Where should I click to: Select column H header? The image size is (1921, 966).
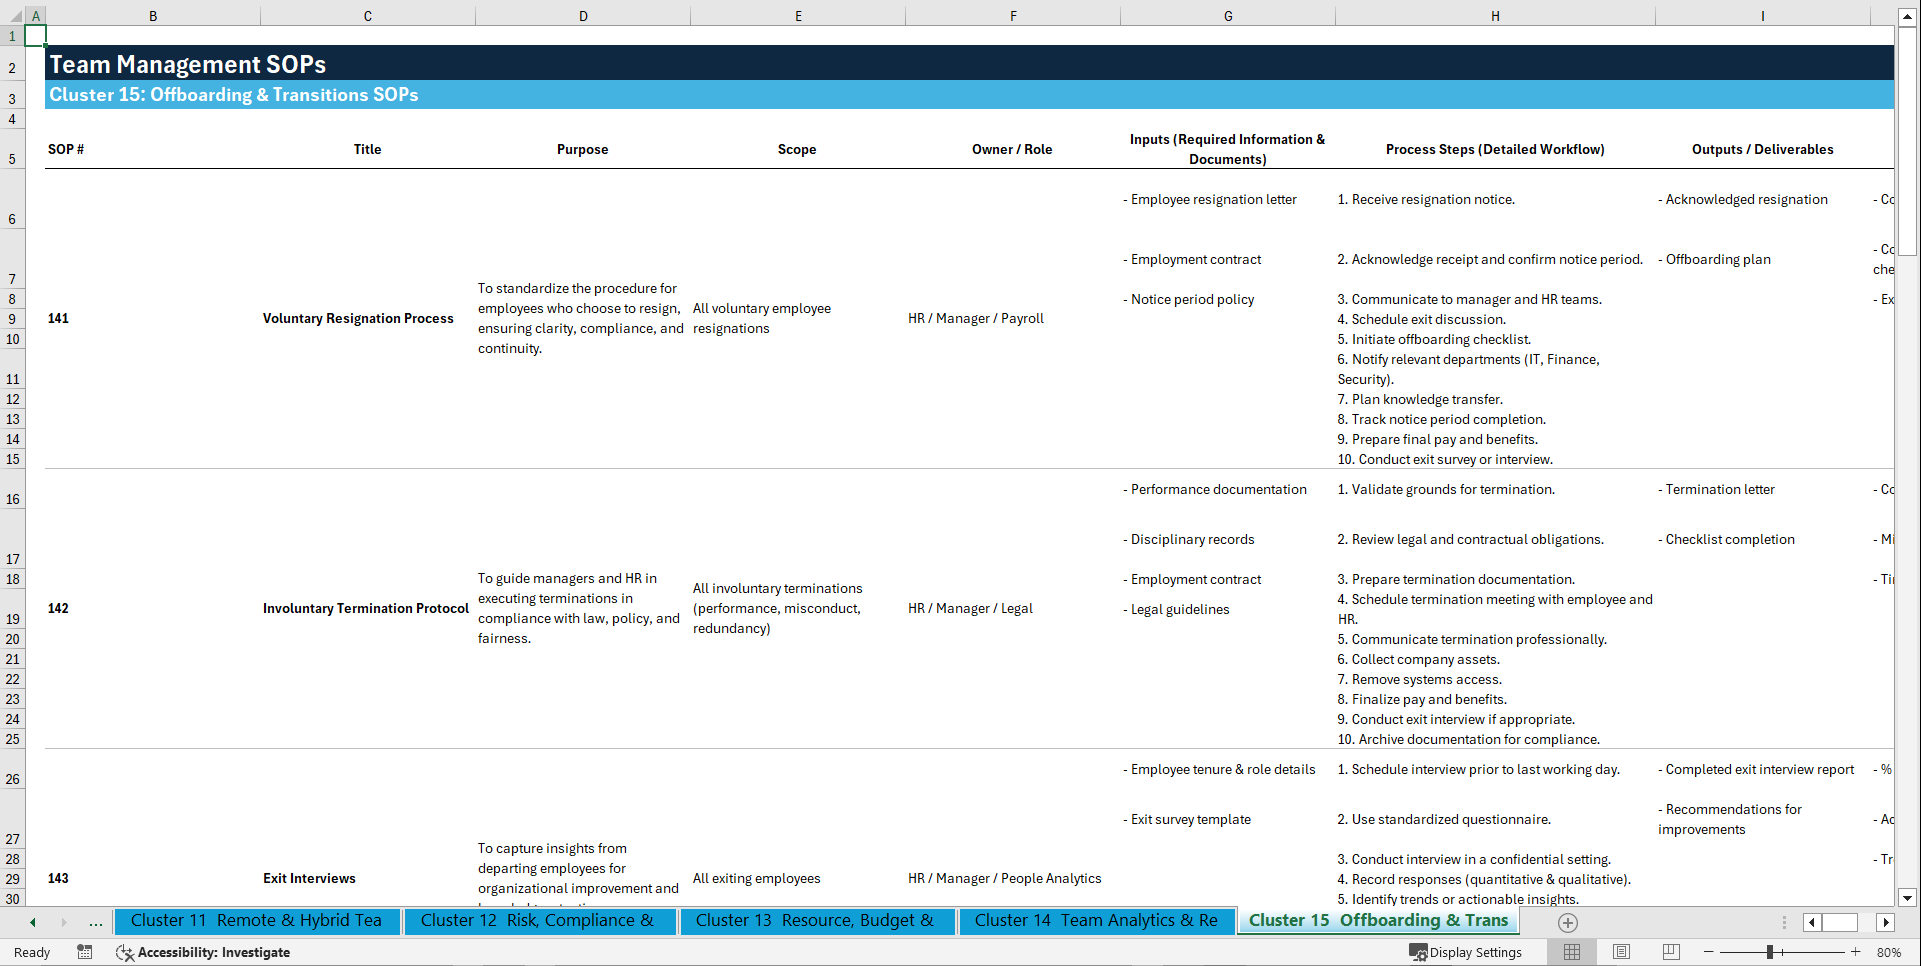pos(1494,16)
